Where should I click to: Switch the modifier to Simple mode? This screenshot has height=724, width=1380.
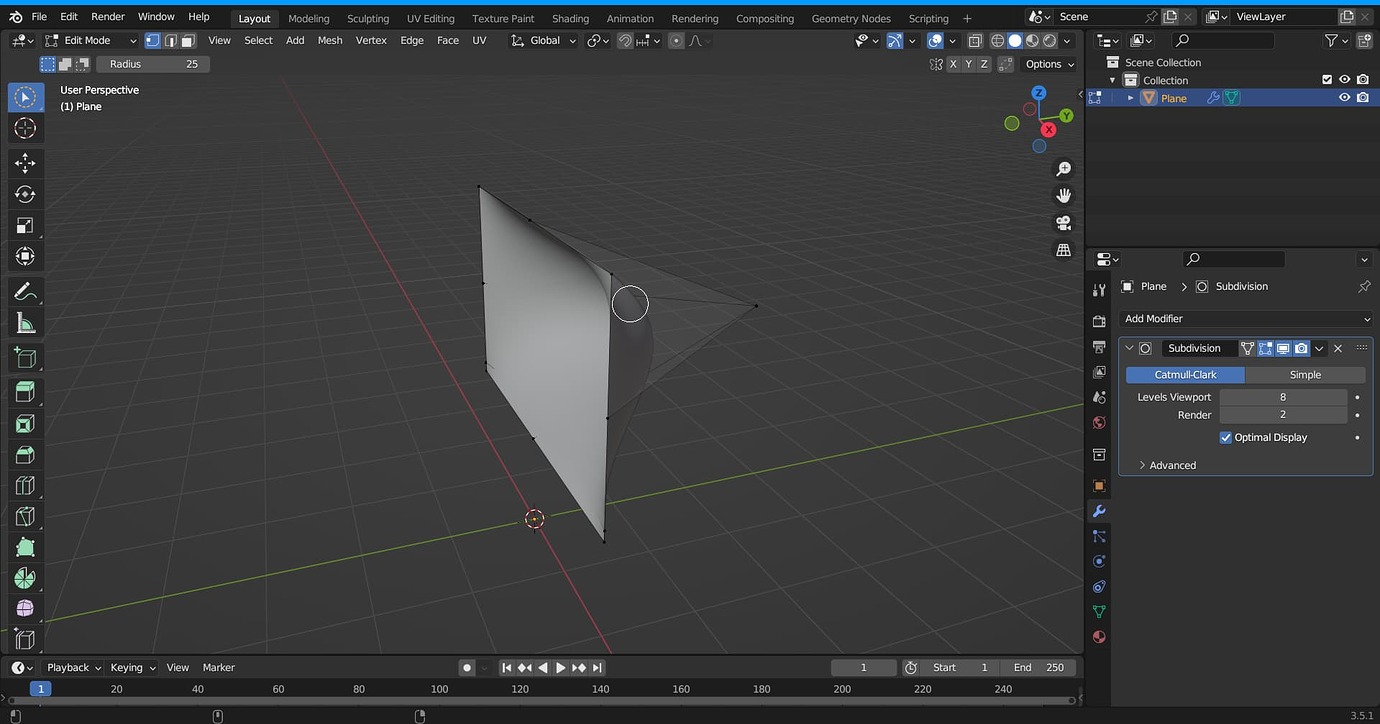(x=1305, y=374)
